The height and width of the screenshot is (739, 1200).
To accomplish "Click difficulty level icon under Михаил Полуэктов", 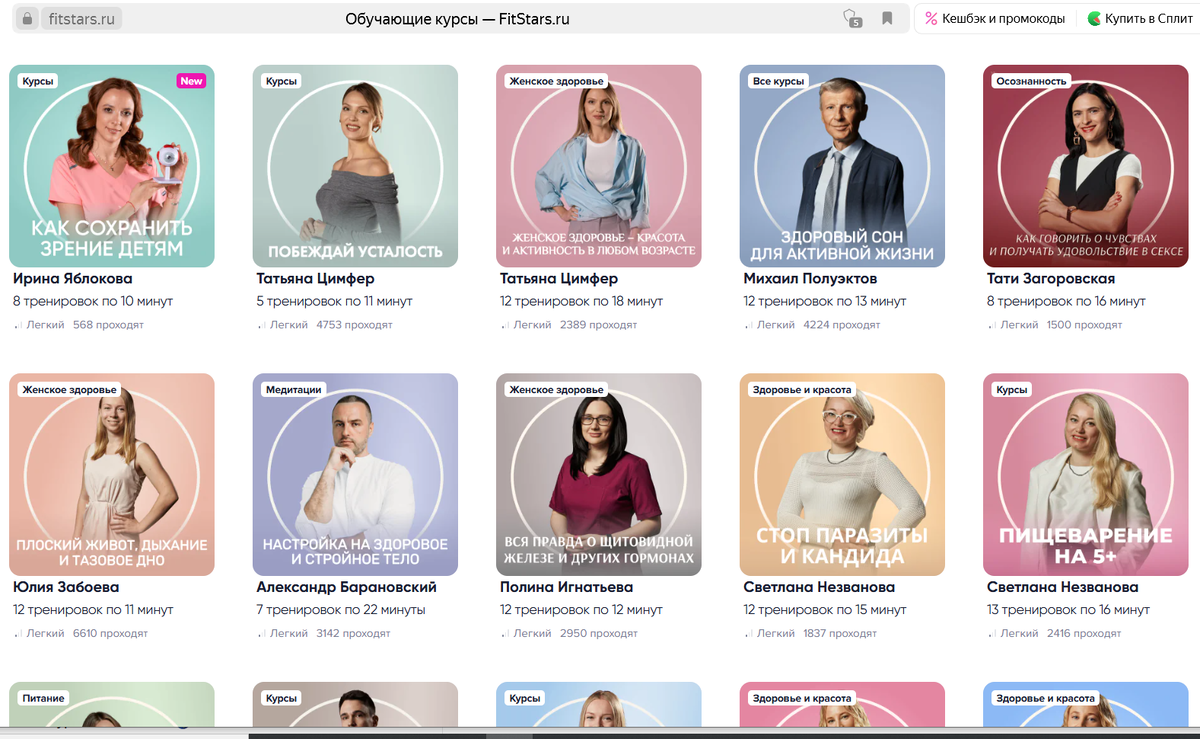I will [749, 325].
